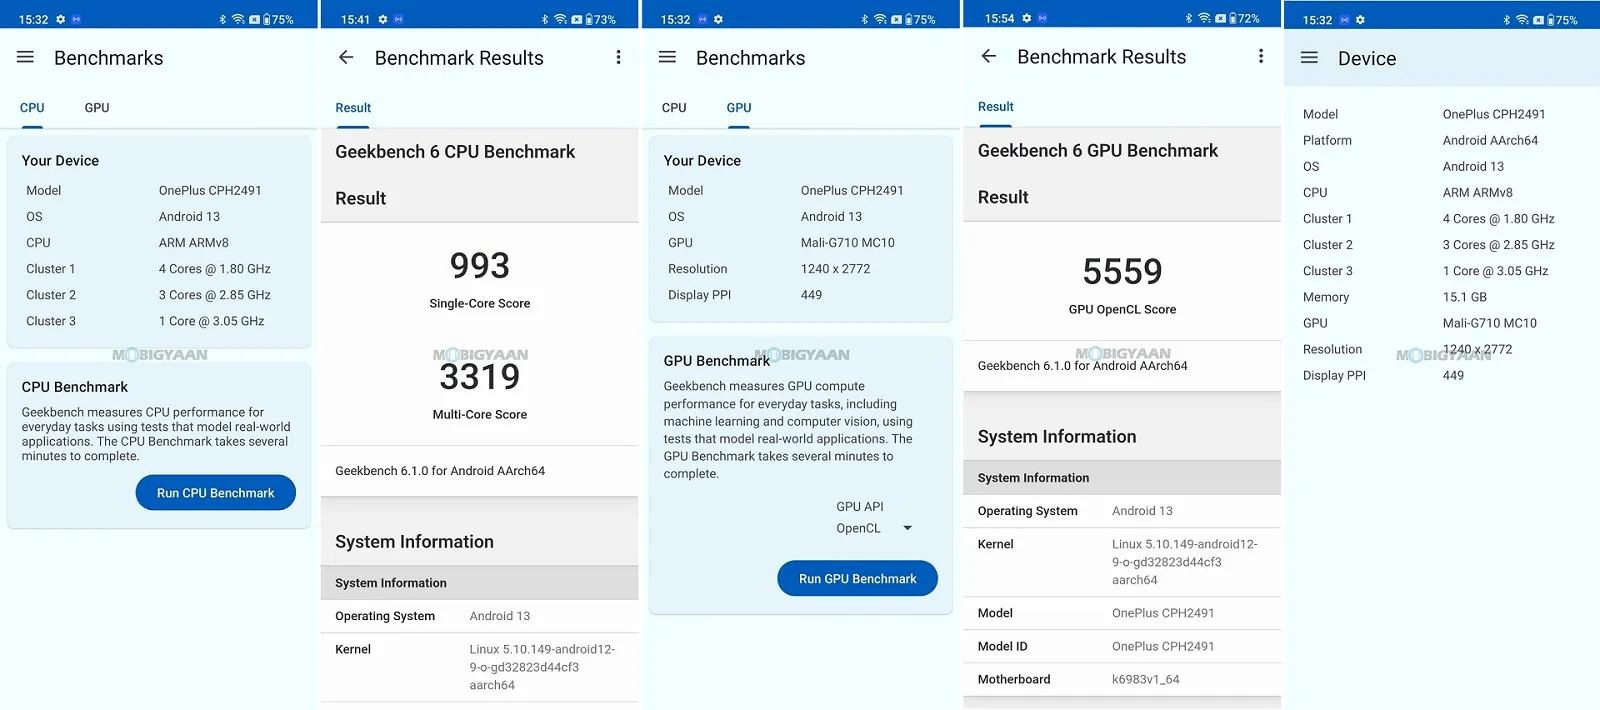Tap the Multi-Core Score label

(480, 415)
